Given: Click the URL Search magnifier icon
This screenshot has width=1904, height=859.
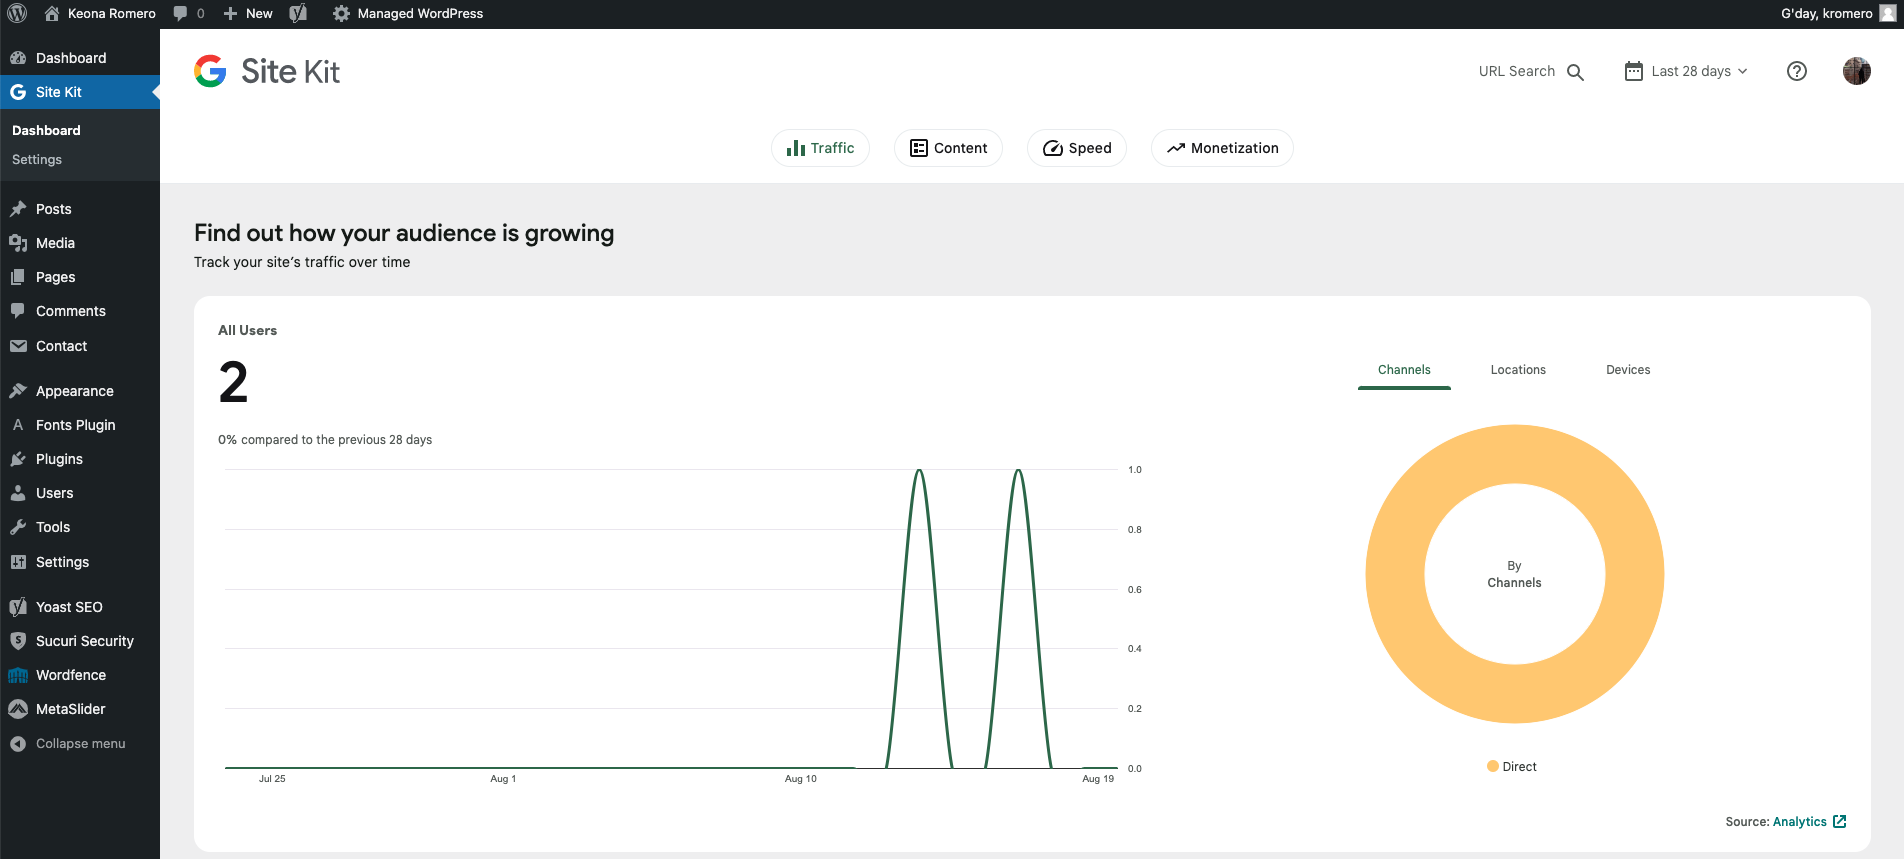Looking at the screenshot, I should click(1575, 72).
